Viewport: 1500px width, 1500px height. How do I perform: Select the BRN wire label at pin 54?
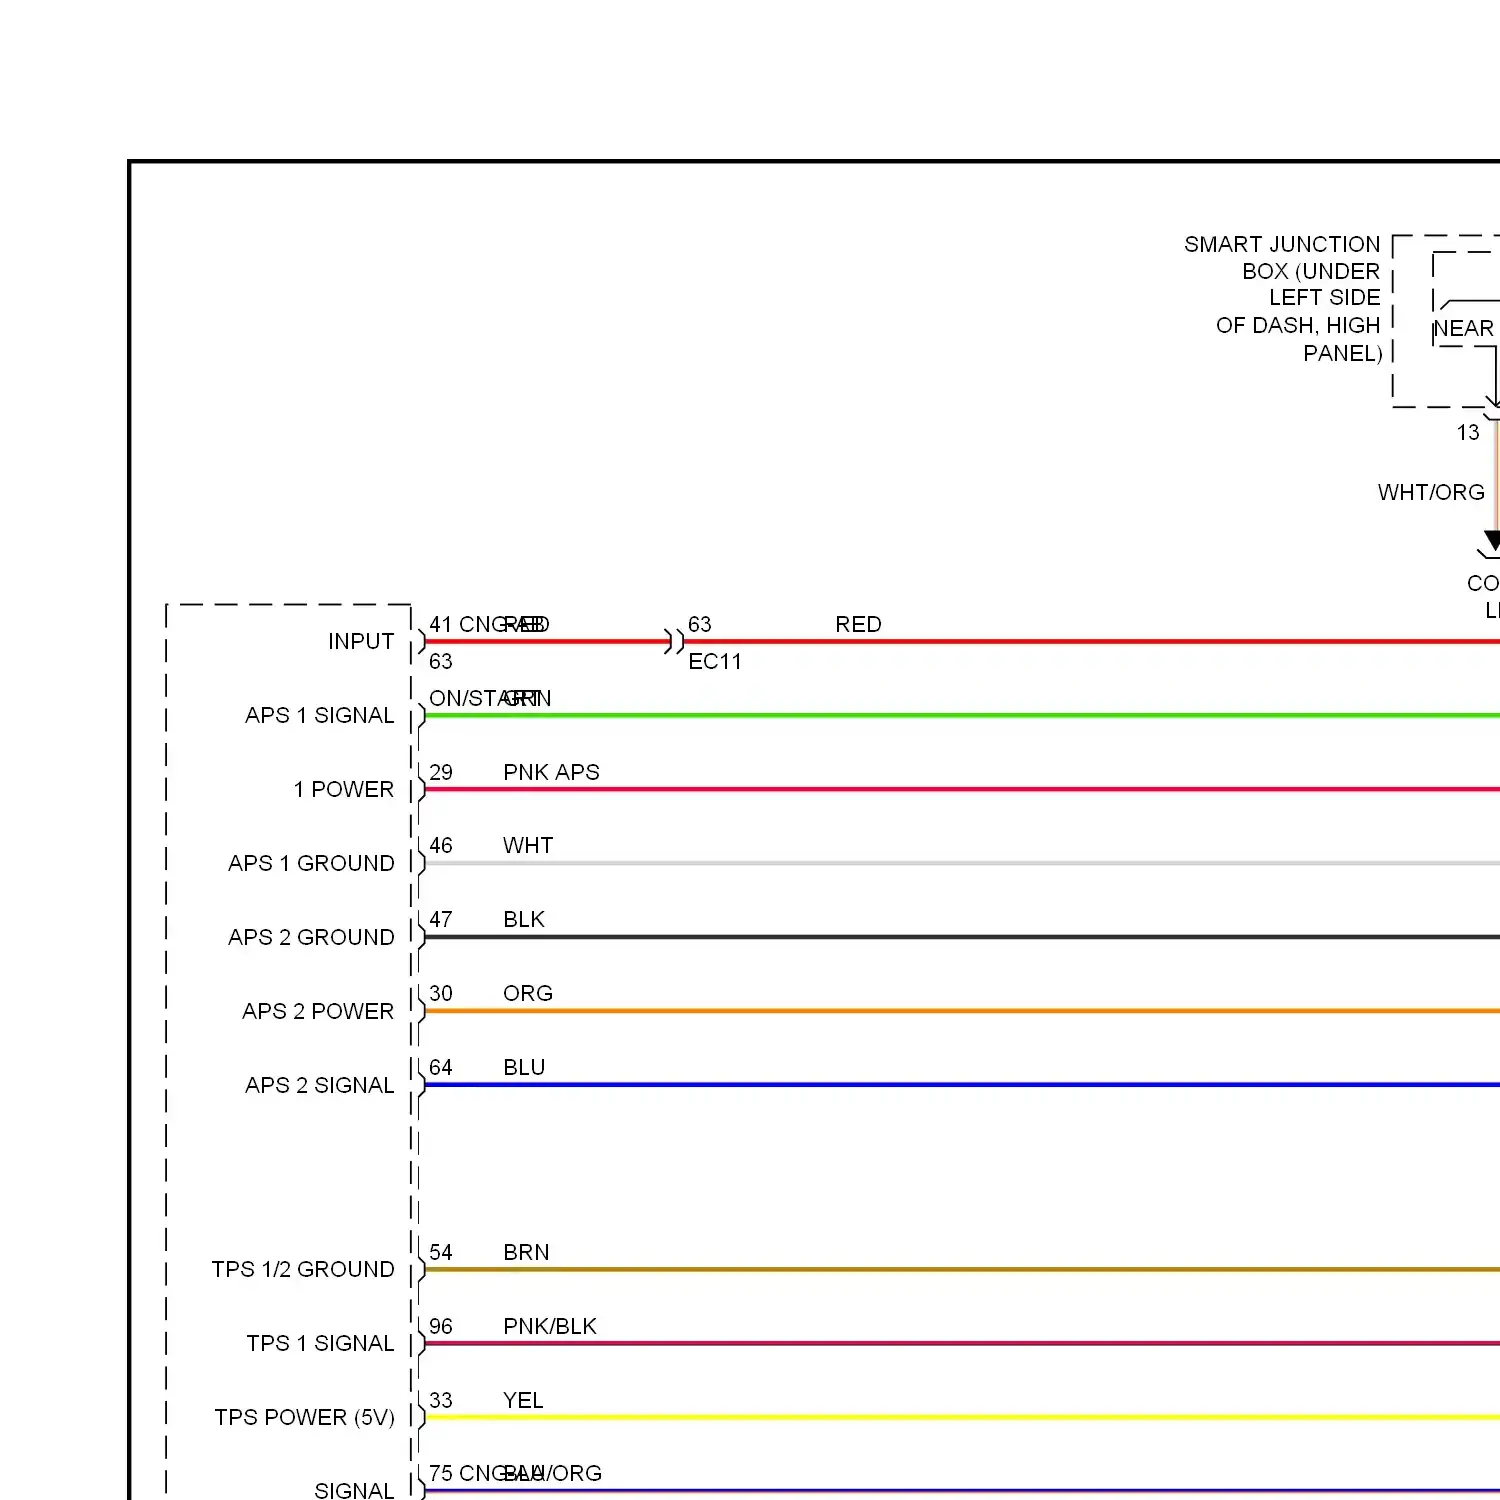526,1252
